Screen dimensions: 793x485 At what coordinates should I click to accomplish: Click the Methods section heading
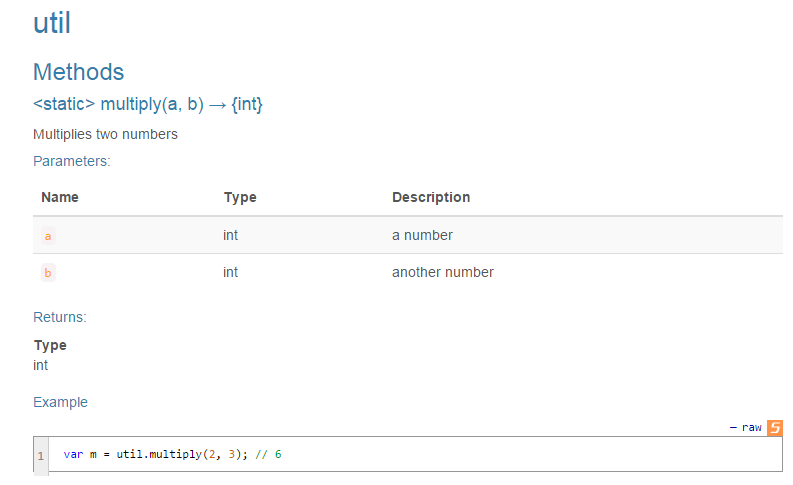click(78, 72)
